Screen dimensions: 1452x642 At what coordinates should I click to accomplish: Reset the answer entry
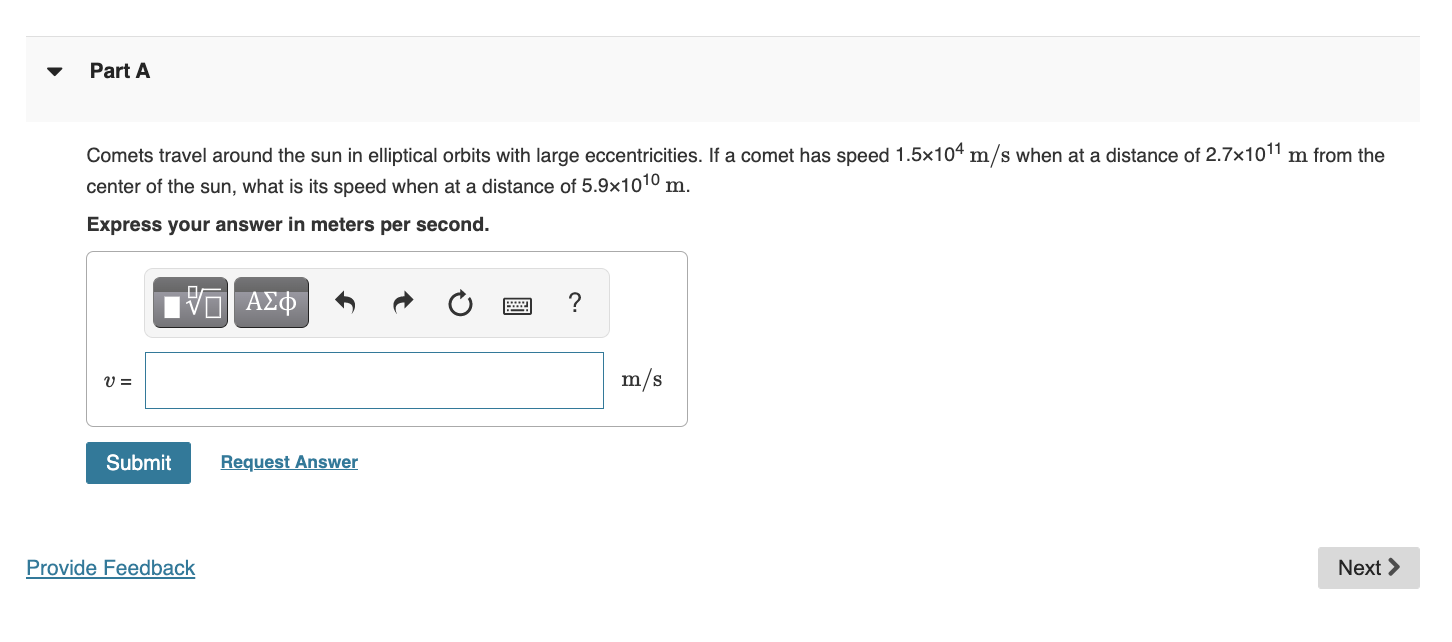[459, 303]
